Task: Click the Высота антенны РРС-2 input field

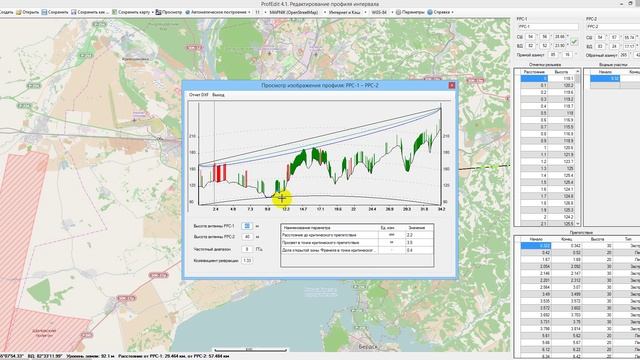Action: click(x=247, y=237)
